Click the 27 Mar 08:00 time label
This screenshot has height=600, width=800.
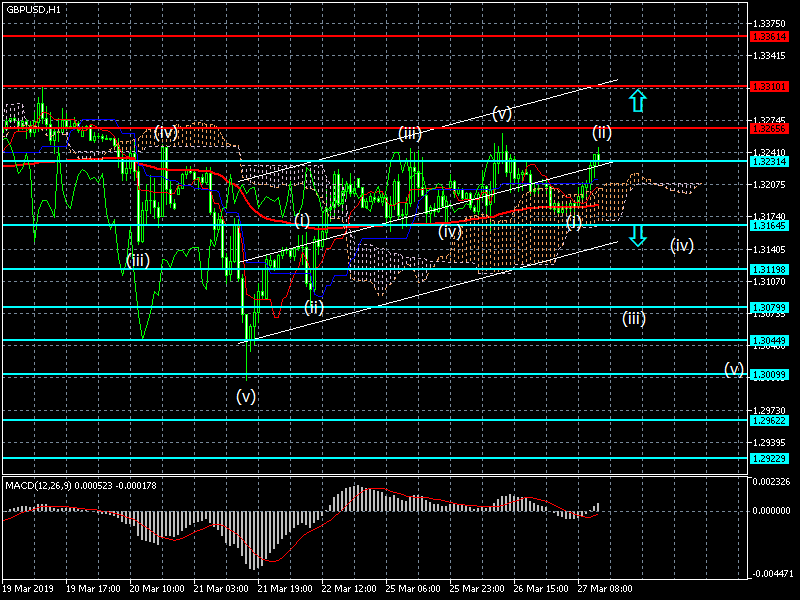tap(604, 588)
